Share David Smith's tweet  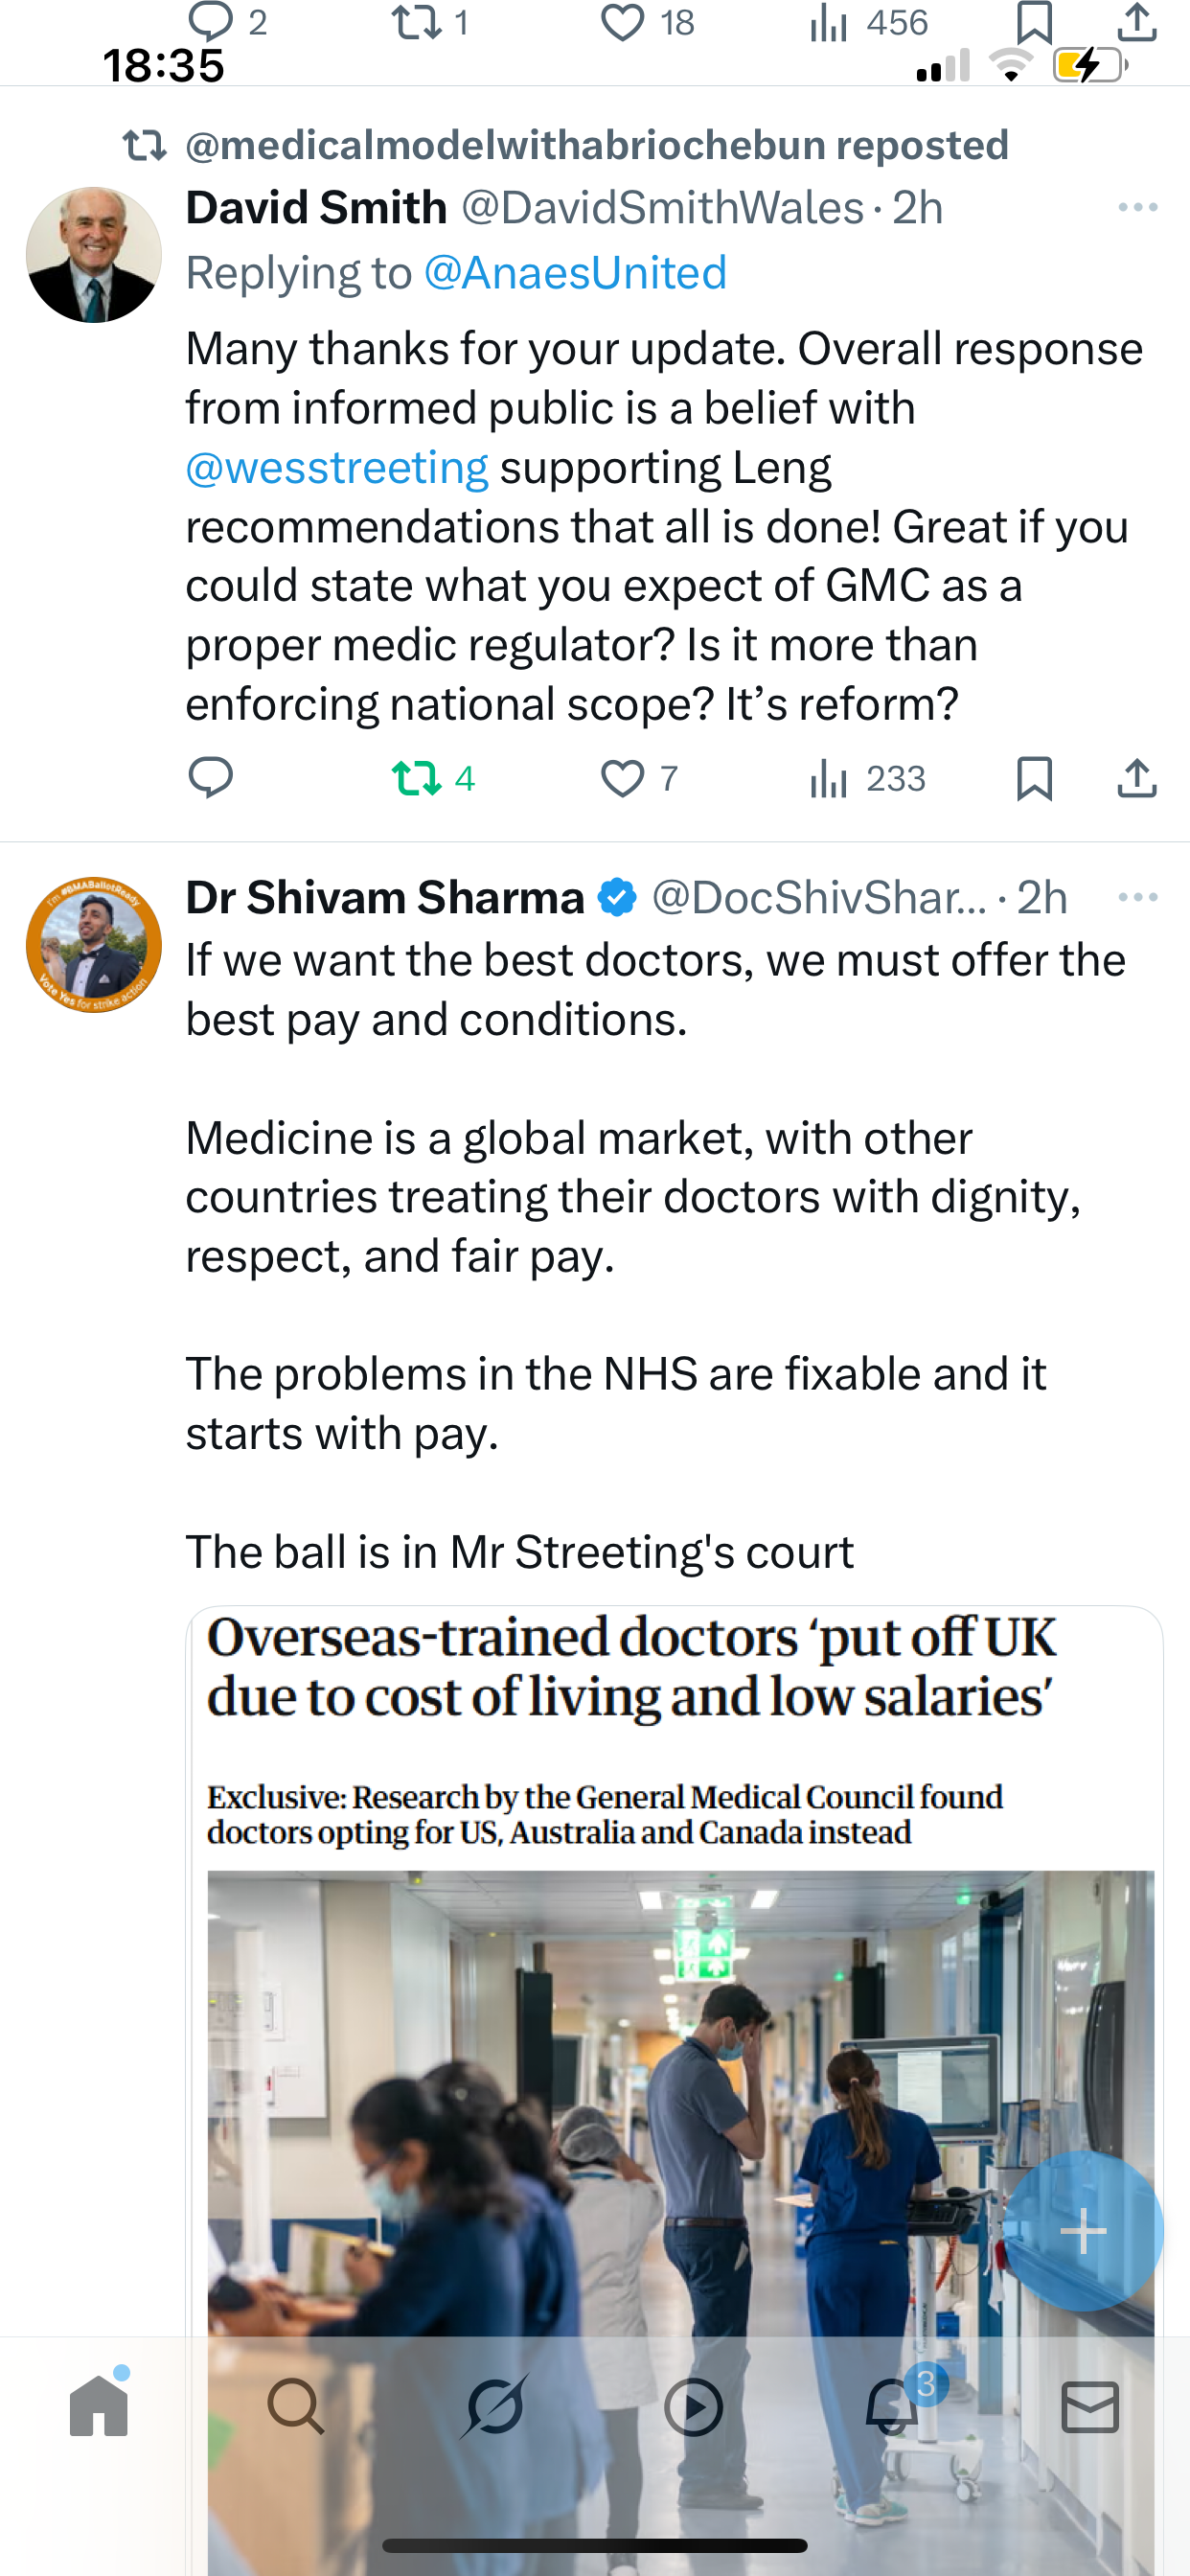pyautogui.click(x=1136, y=778)
